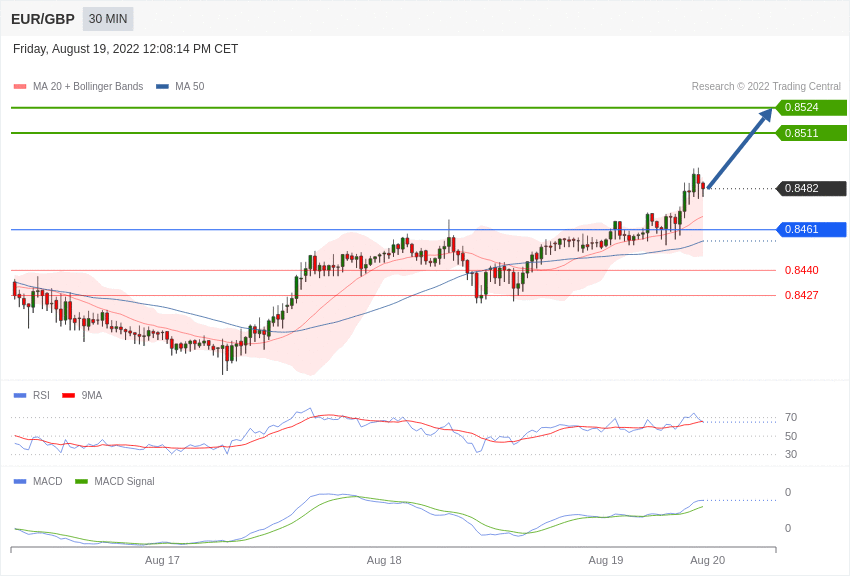The width and height of the screenshot is (850, 576).
Task: Click the Aug 18 date axis label
Action: tap(384, 560)
